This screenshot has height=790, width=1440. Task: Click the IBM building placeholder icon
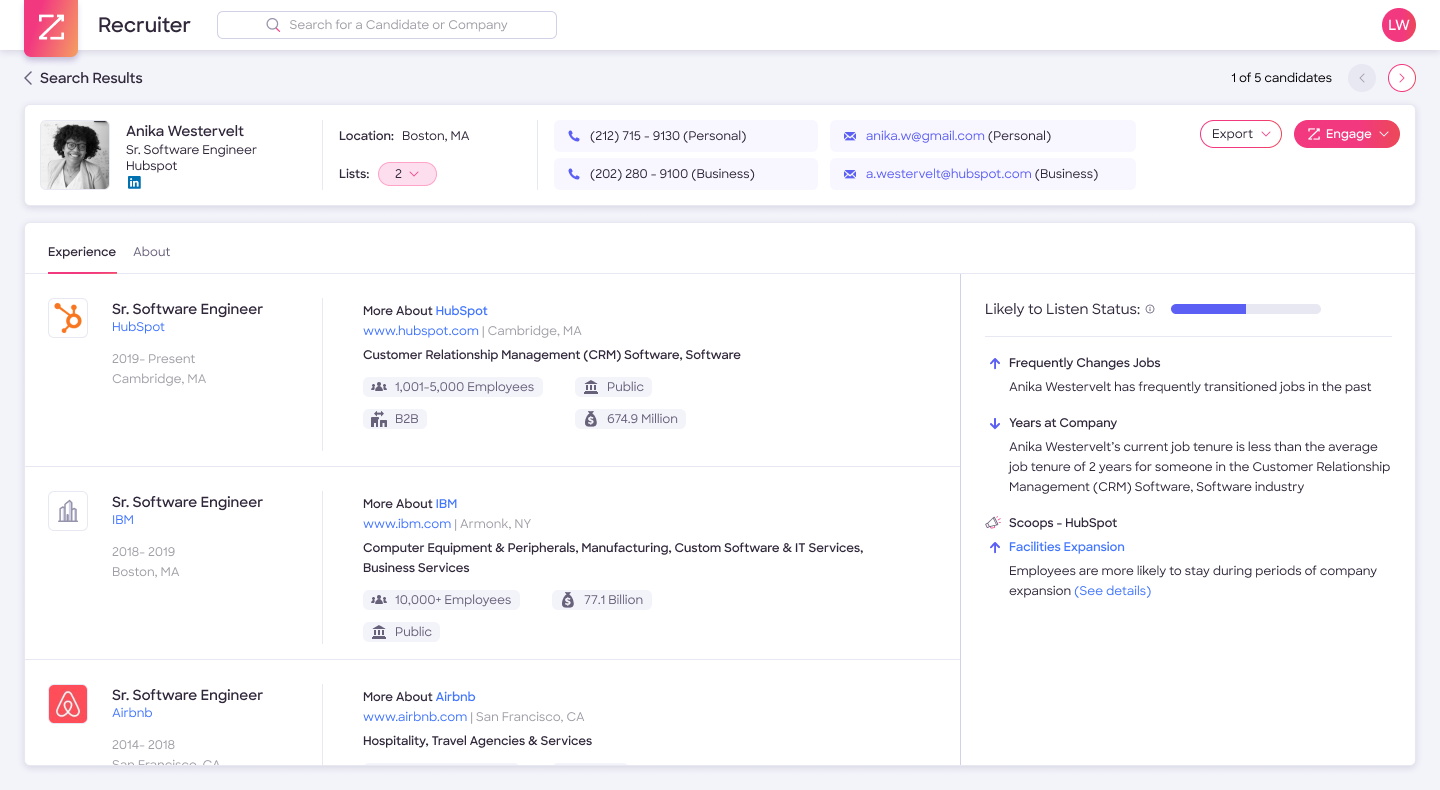tap(68, 511)
